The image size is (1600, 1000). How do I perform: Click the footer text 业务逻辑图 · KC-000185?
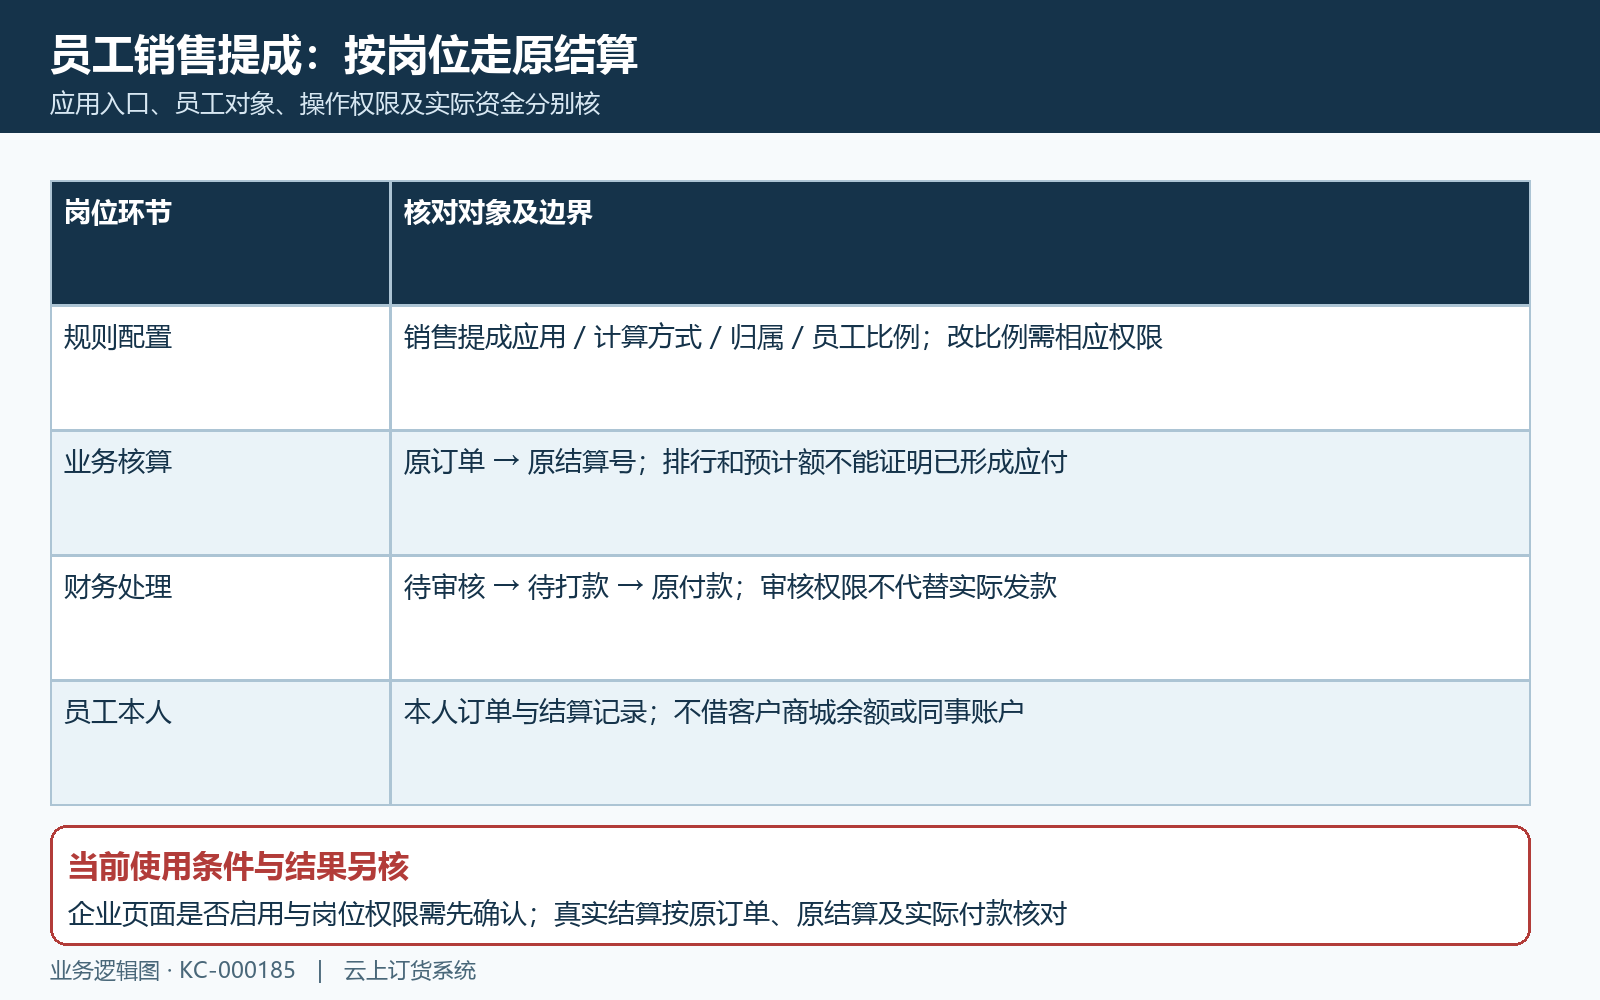pyautogui.click(x=173, y=971)
